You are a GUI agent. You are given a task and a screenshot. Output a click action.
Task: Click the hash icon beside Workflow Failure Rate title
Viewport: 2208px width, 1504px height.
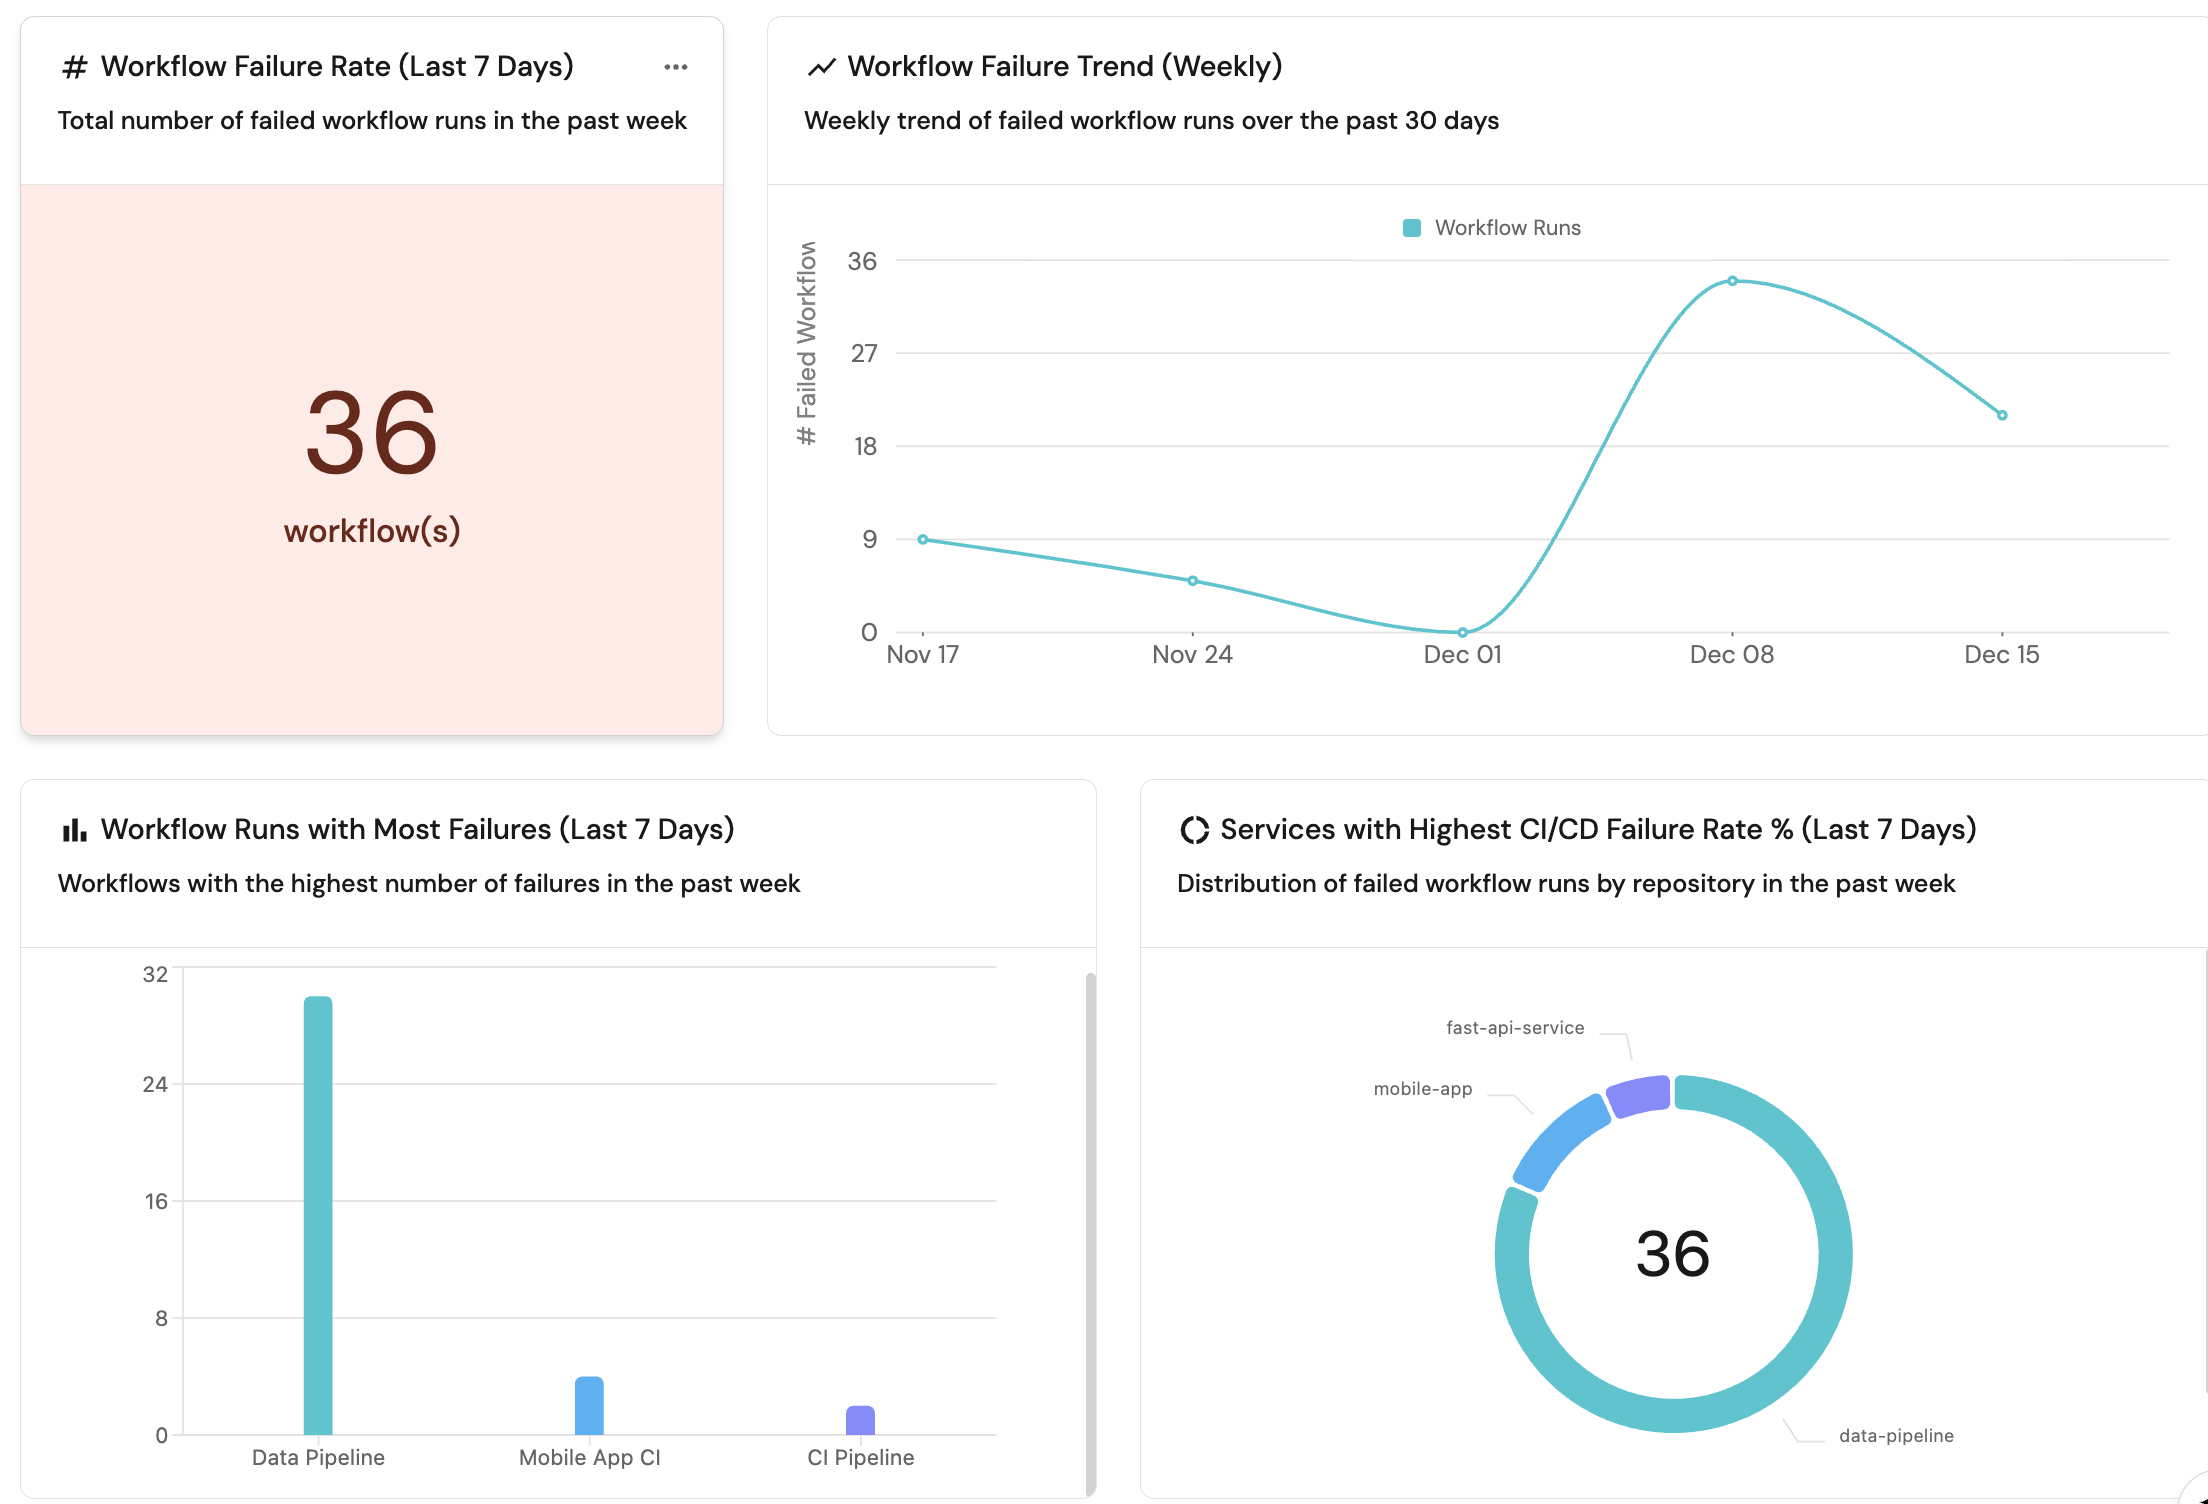[x=75, y=67]
